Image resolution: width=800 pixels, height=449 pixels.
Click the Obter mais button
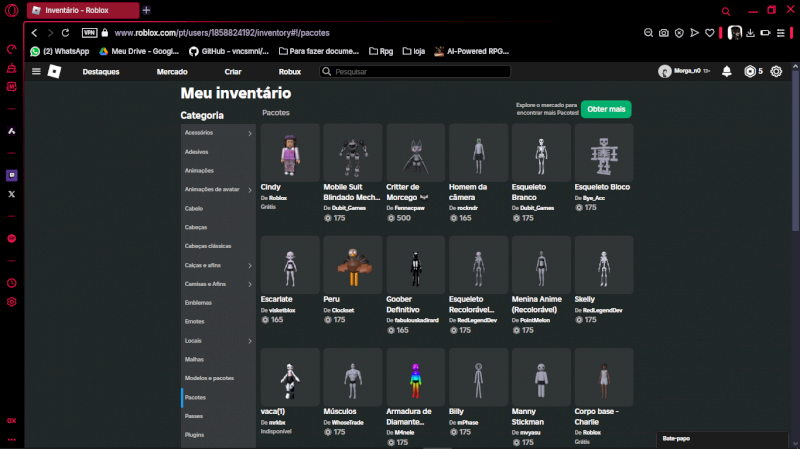606,109
